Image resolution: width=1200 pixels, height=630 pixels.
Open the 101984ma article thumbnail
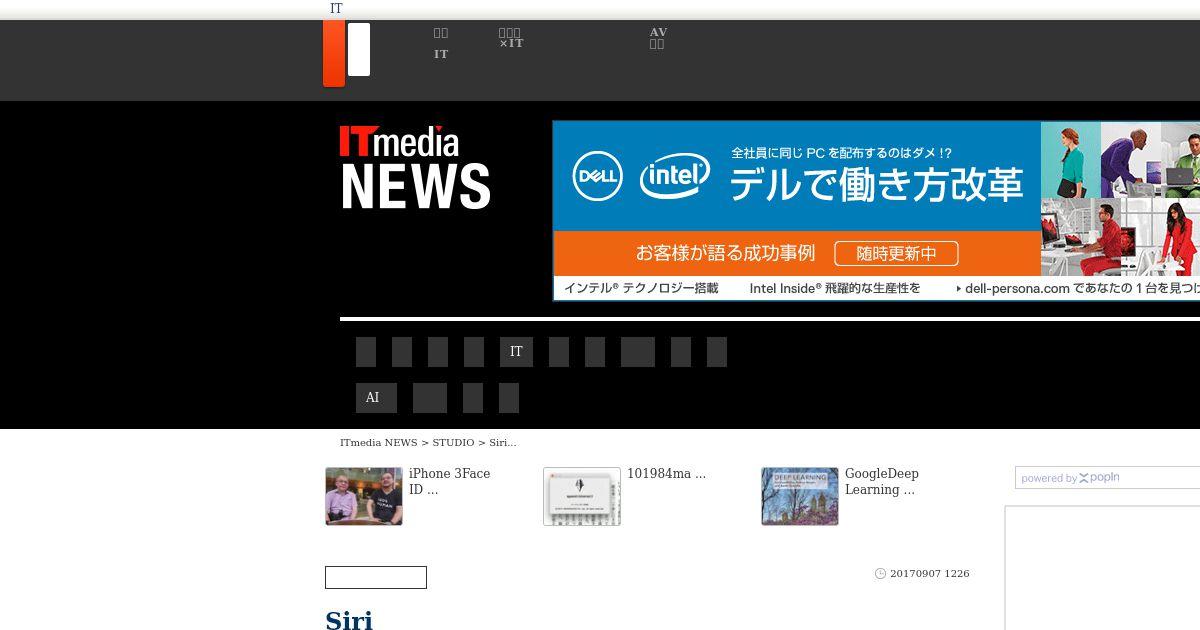click(x=582, y=496)
